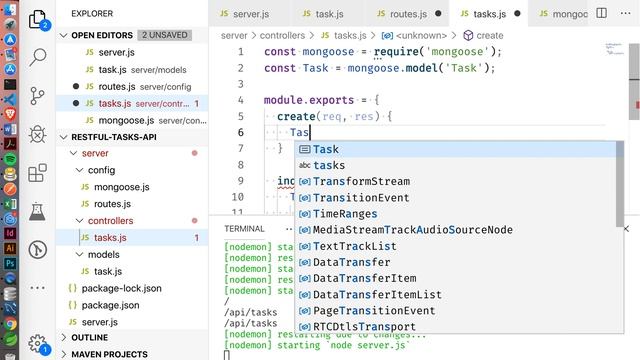Click line number 4 in gutter
Viewport: 640px width, 360px height.
pos(240,100)
